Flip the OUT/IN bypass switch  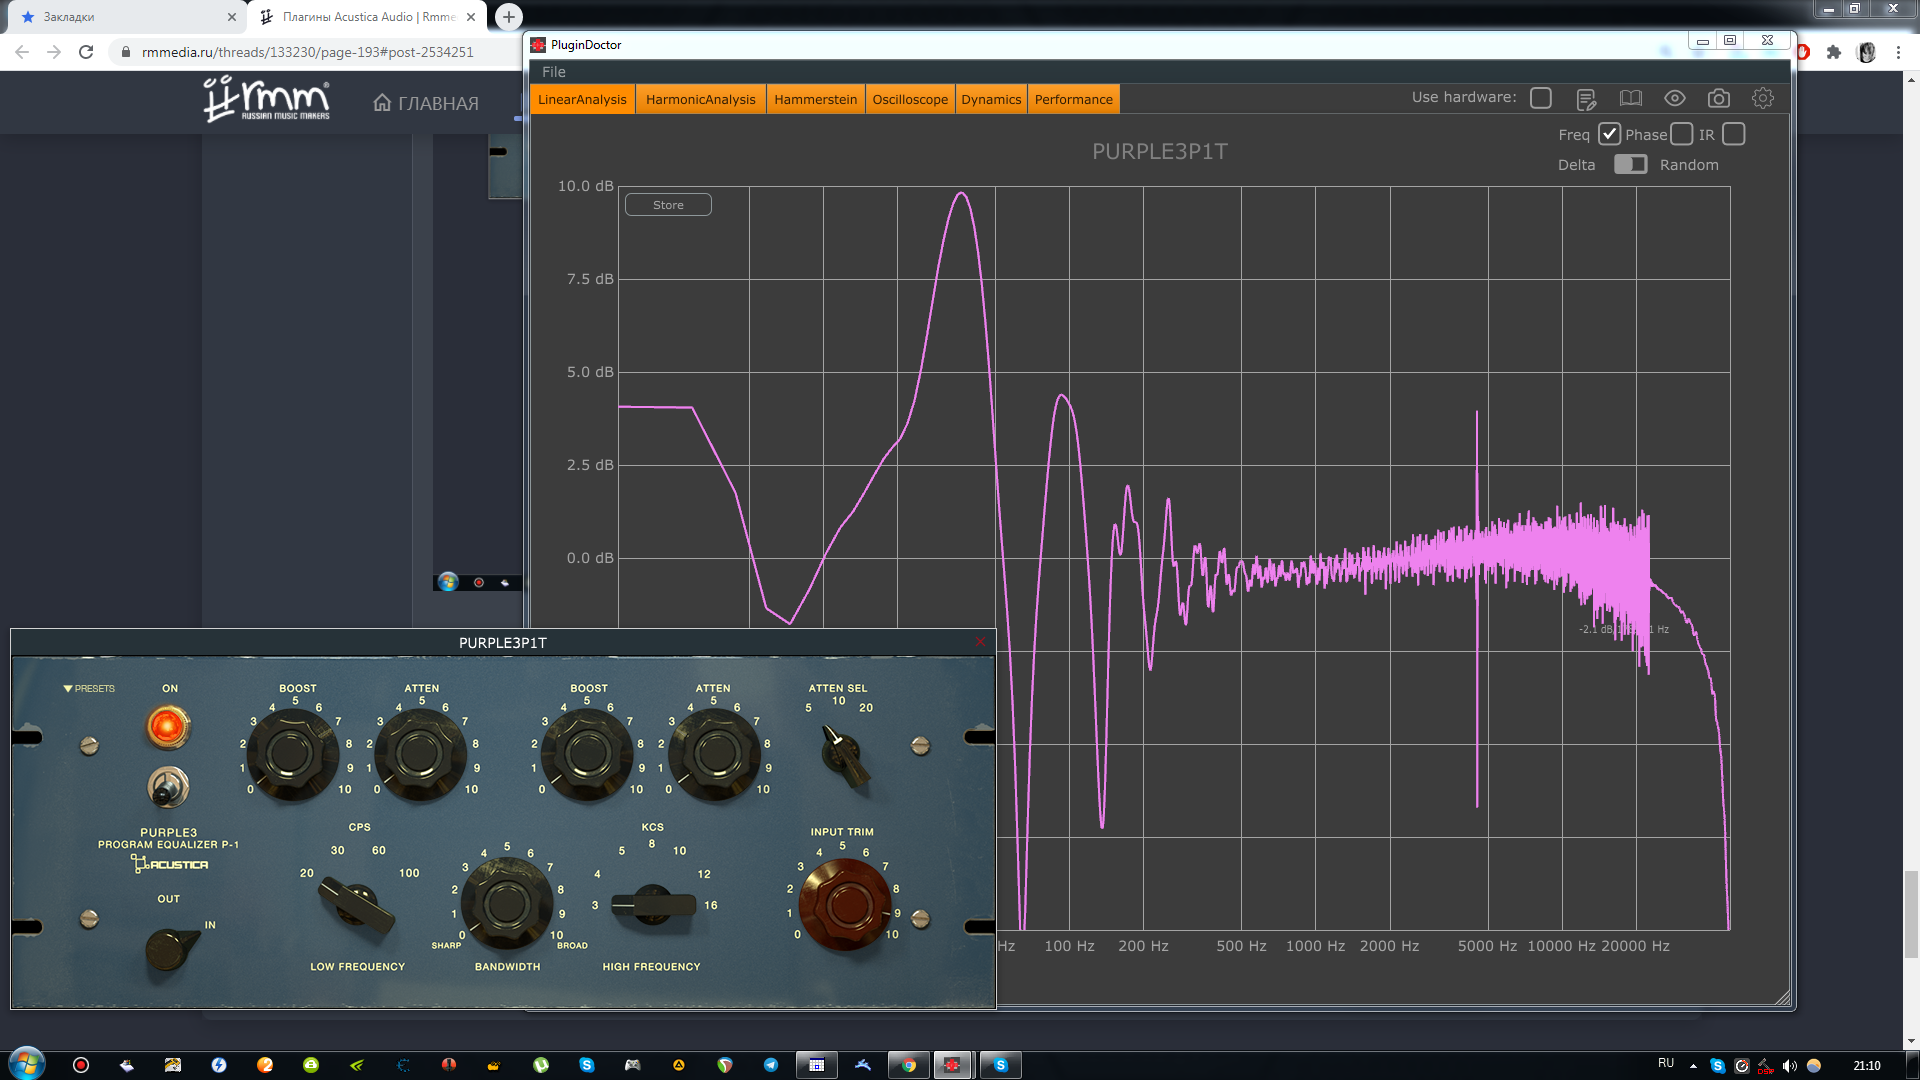[172, 949]
